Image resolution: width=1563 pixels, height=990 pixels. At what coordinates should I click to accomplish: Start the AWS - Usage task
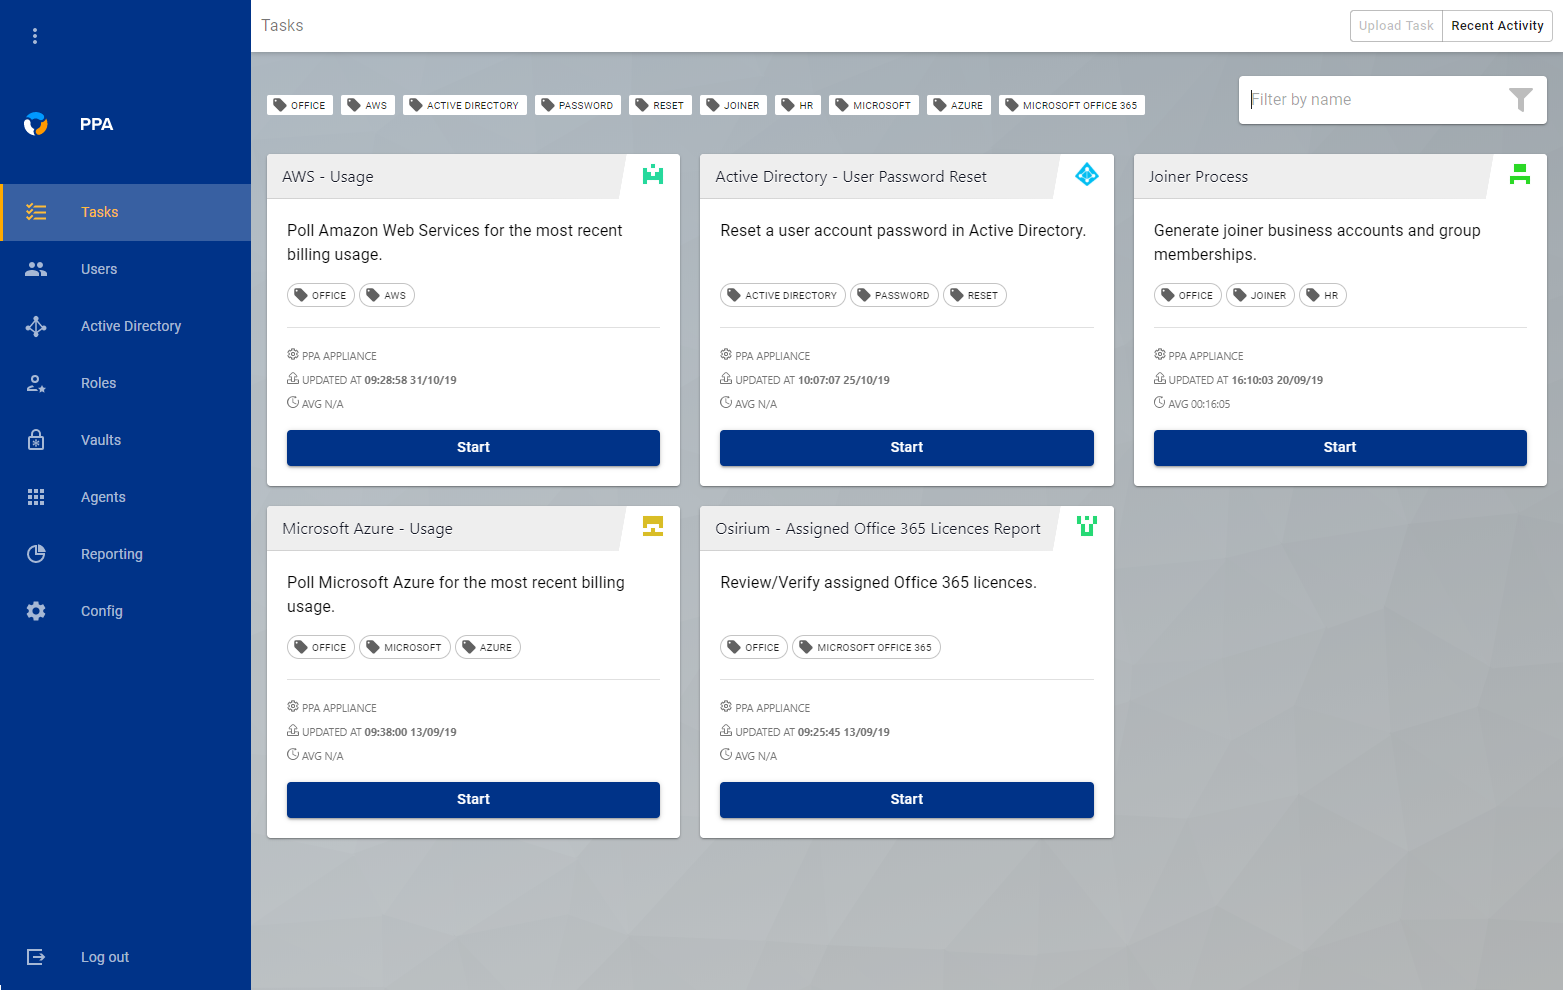[x=473, y=448]
